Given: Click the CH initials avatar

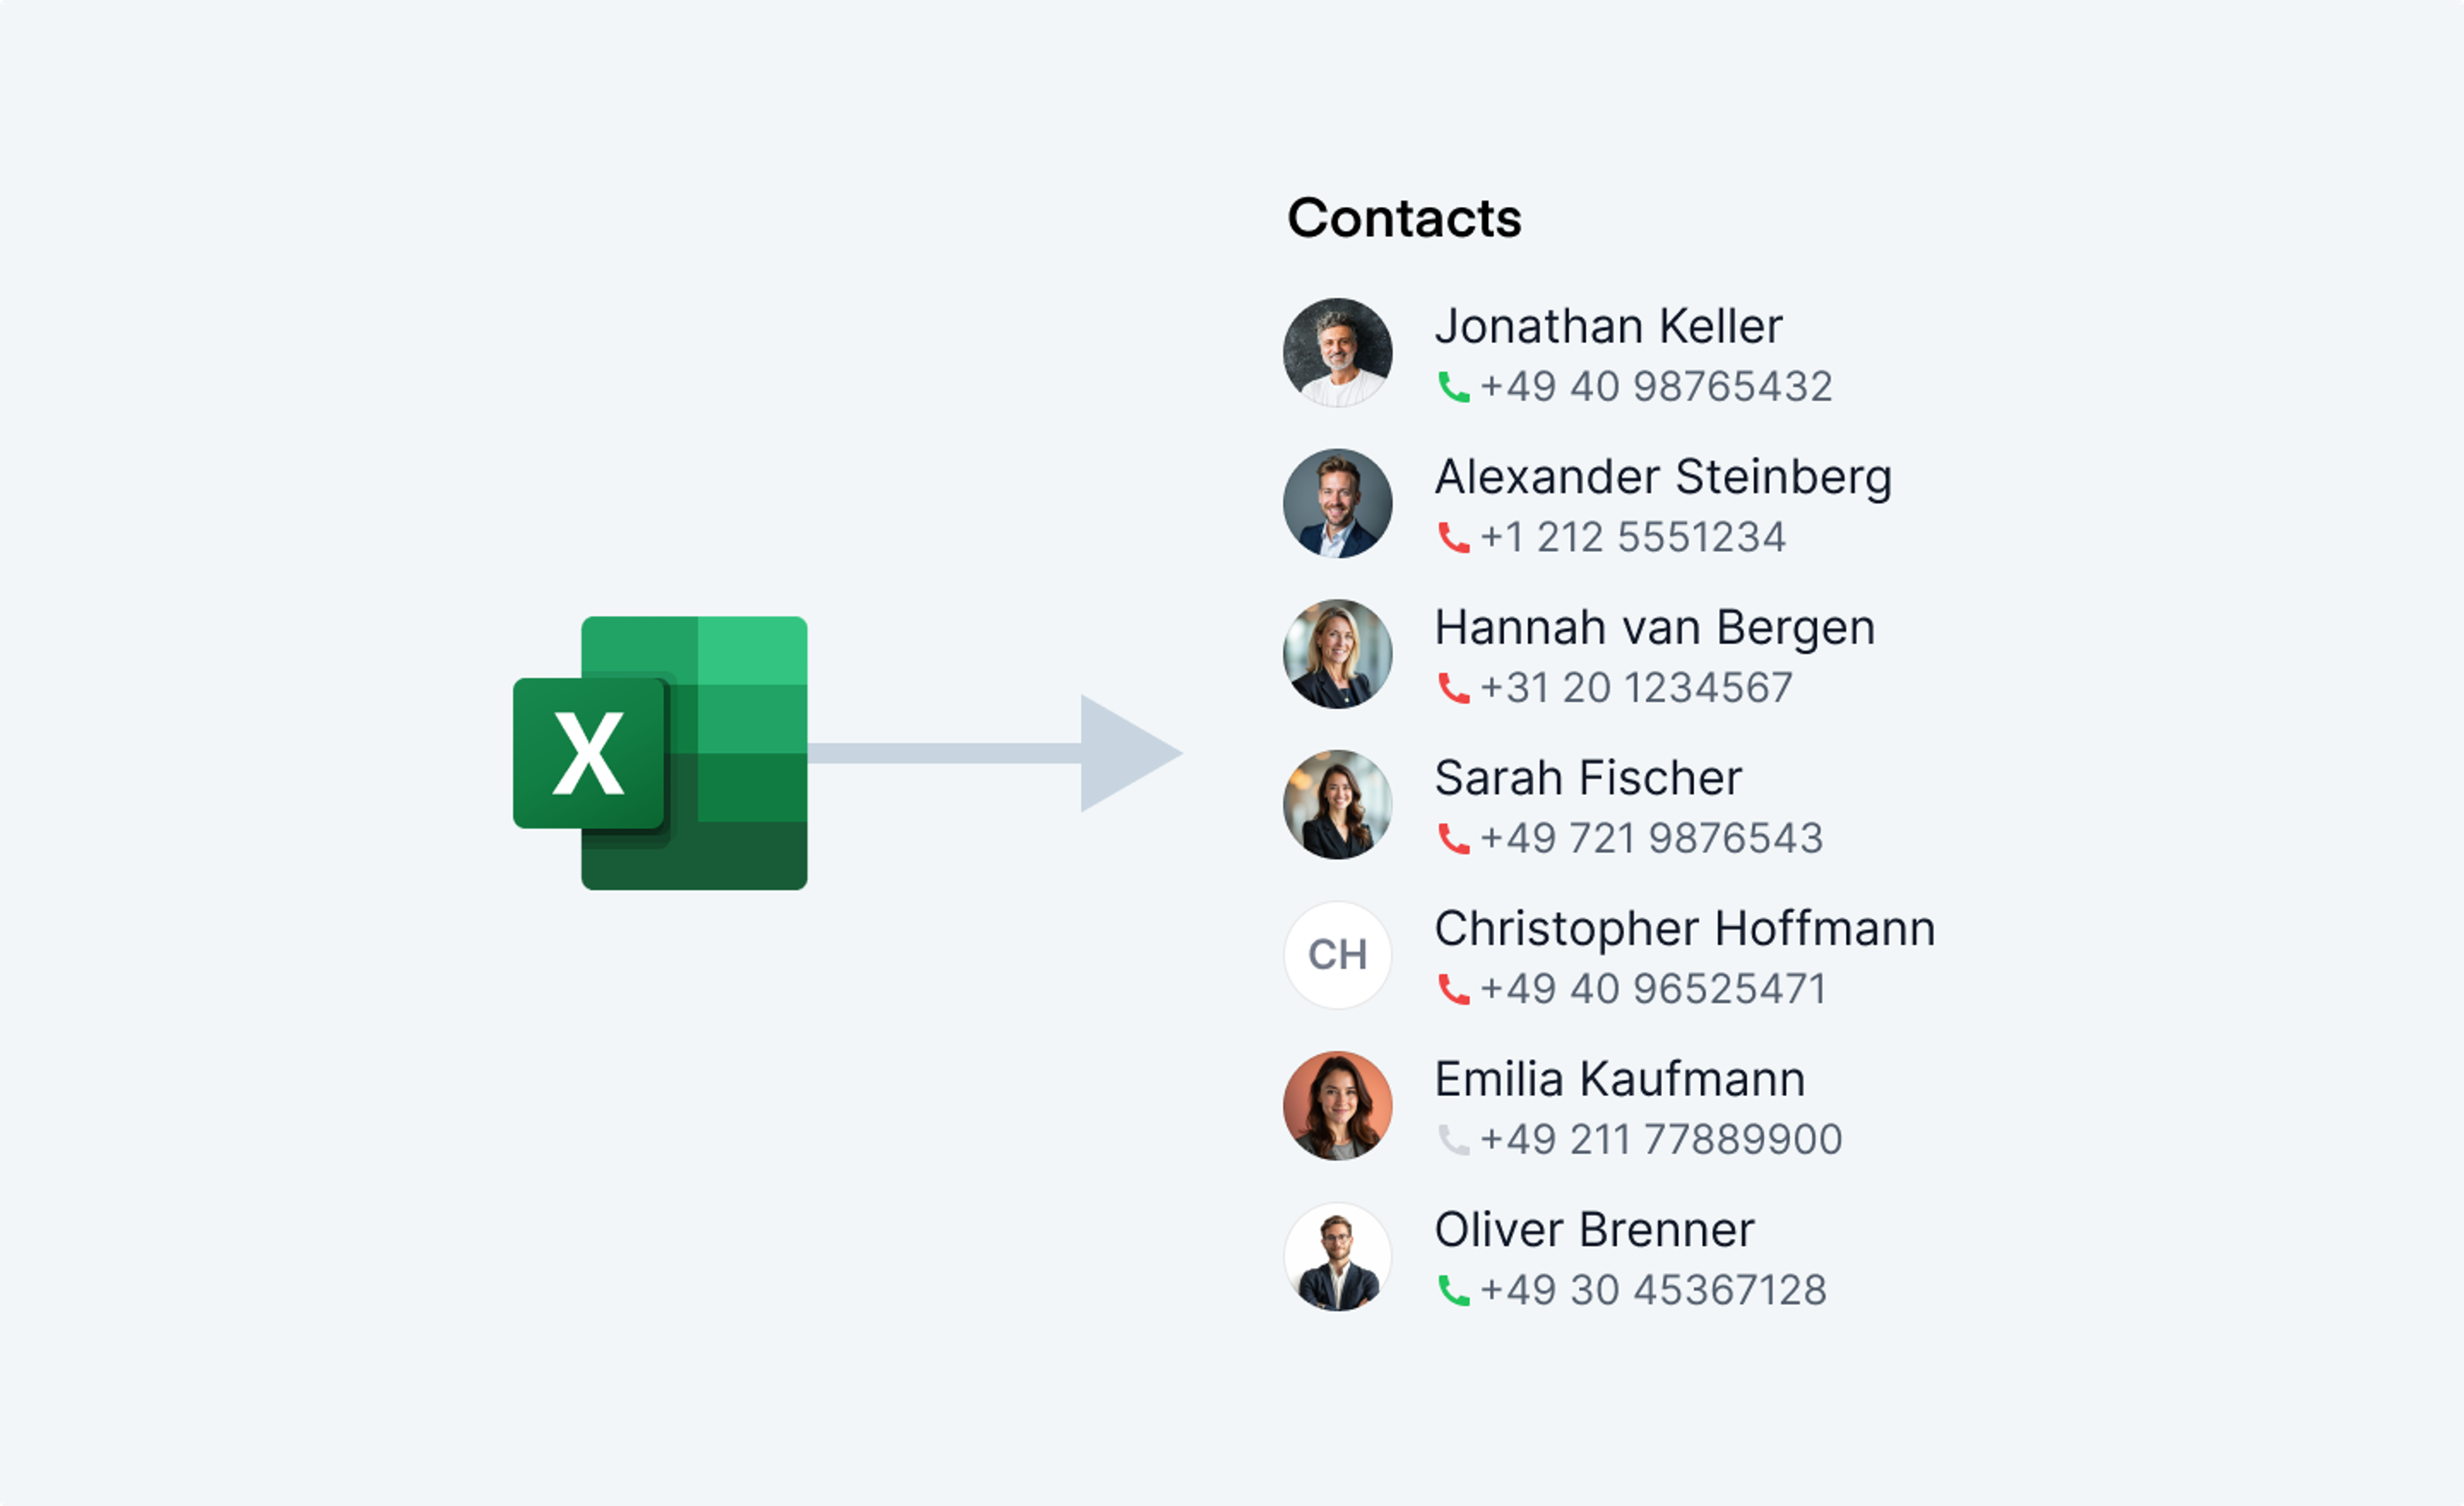Looking at the screenshot, I should pos(1338,955).
